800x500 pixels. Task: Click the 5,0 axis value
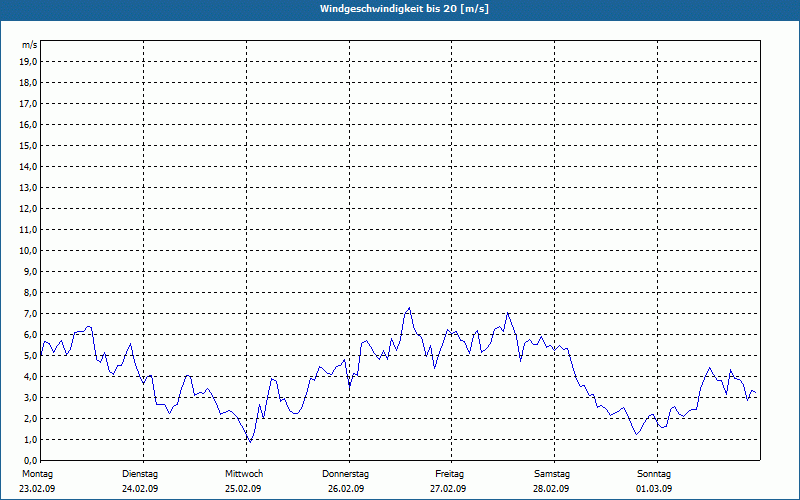(x=30, y=356)
